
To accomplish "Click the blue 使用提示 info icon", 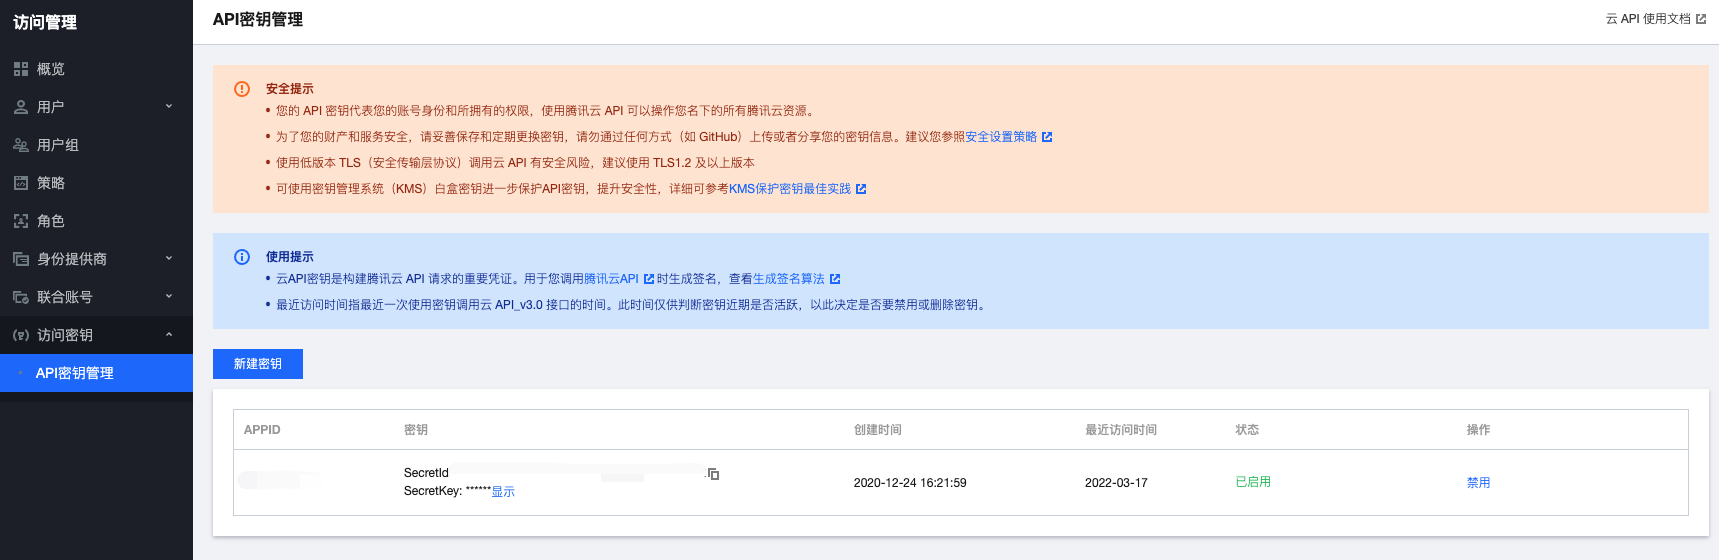I will click(x=242, y=257).
